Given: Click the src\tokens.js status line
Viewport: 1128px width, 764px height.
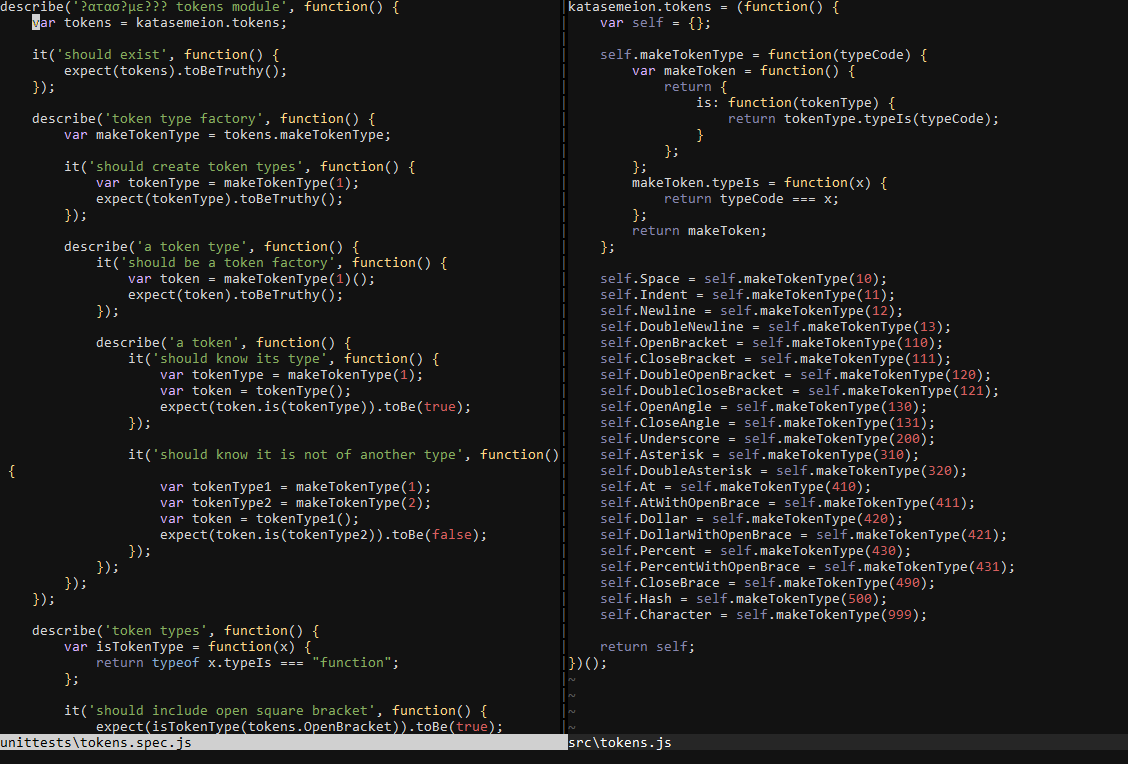Looking at the screenshot, I should point(847,742).
